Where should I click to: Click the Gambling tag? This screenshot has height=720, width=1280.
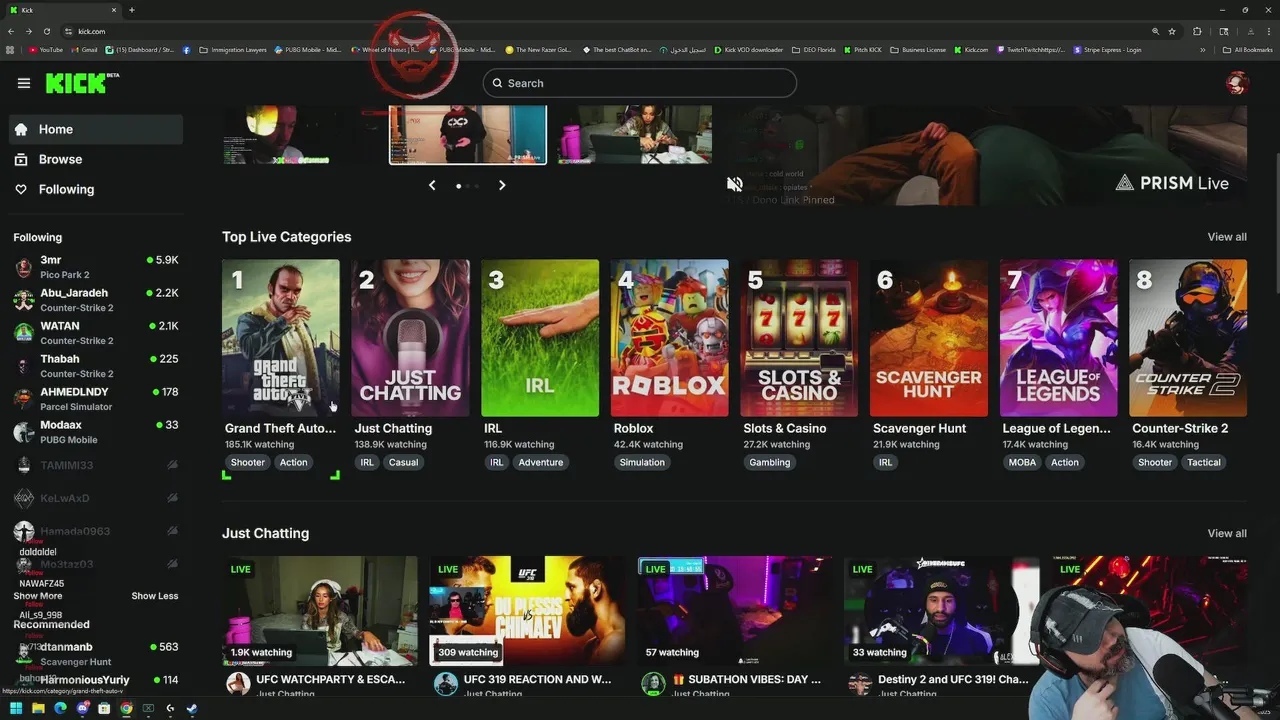pos(770,462)
